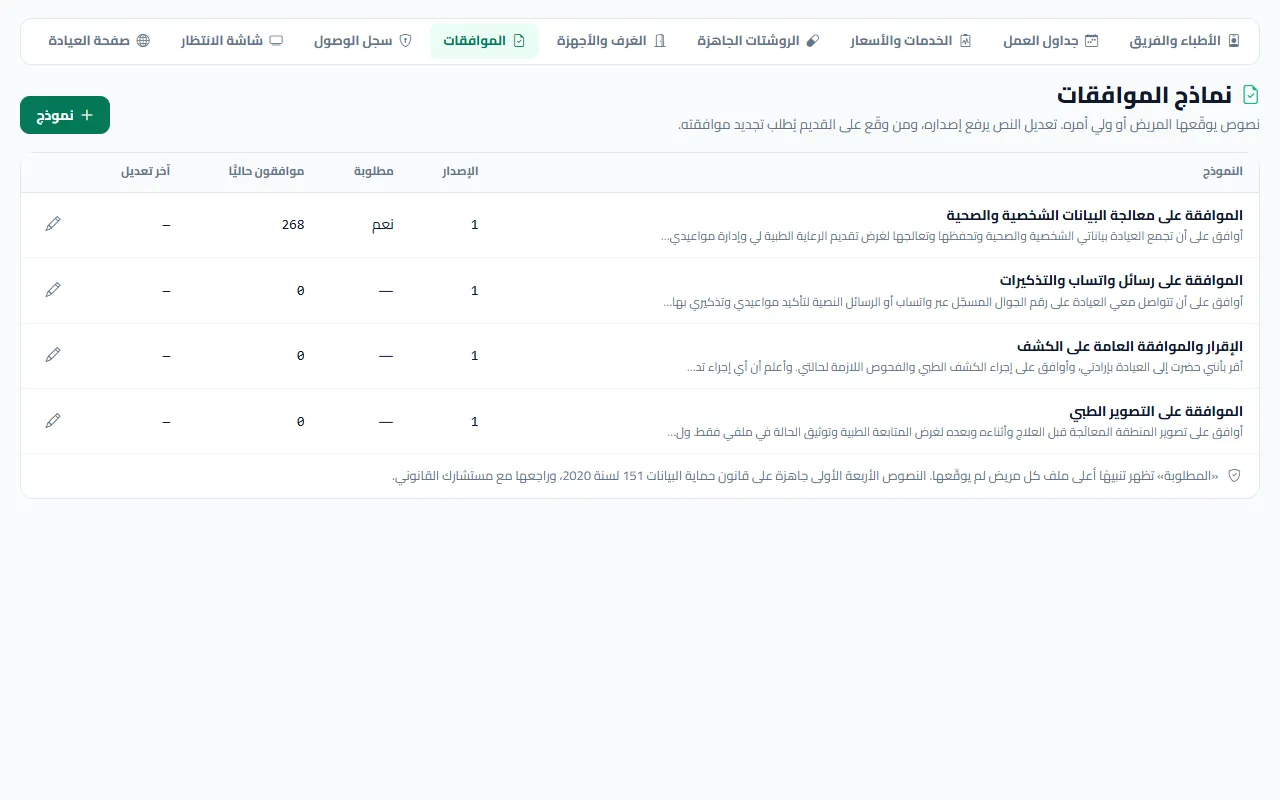Click the آخر تعديل column header
The height and width of the screenshot is (800, 1280).
[145, 171]
